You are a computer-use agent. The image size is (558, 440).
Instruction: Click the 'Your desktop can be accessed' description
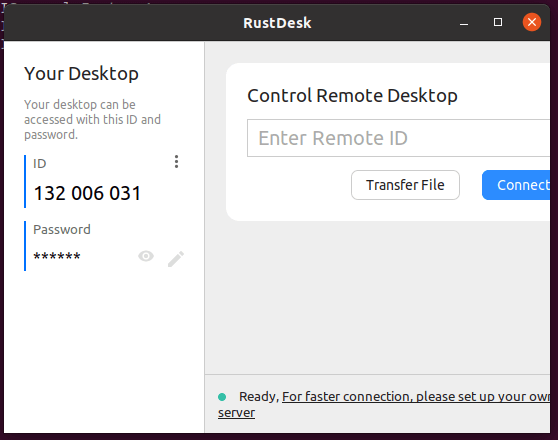point(93,120)
